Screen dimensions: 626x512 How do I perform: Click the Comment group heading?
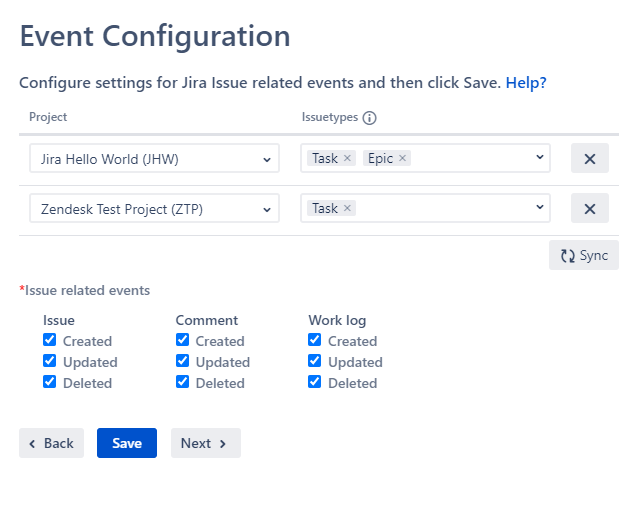[207, 320]
